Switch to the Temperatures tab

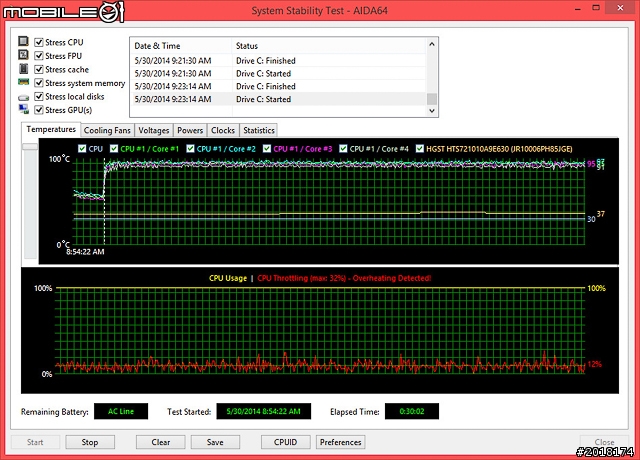coord(51,129)
